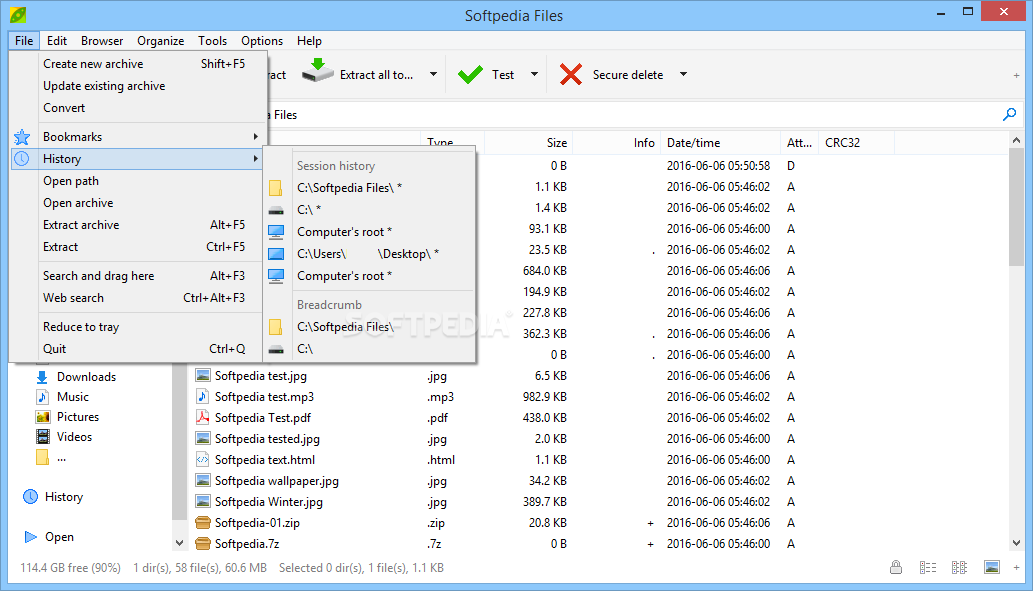Click the History clock icon in sidebar

tap(30, 497)
